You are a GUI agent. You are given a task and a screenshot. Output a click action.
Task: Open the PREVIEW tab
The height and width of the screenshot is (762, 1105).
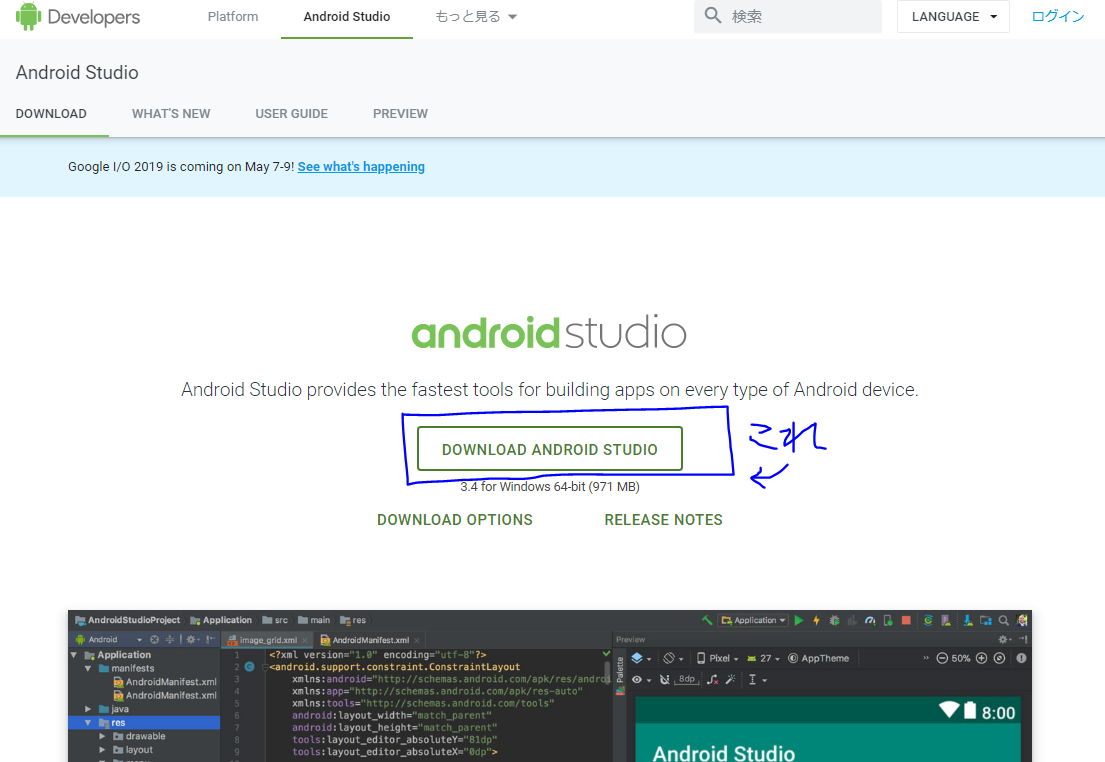coord(400,113)
